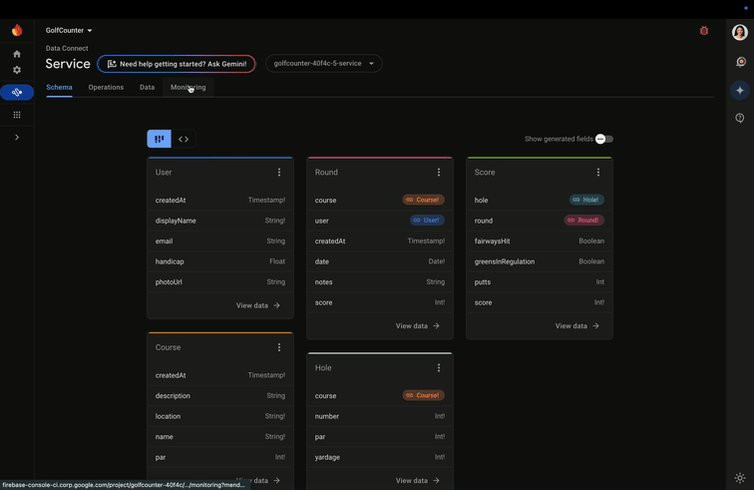754x490 pixels.
Task: Switch to the Operations tab
Action: [106, 88]
